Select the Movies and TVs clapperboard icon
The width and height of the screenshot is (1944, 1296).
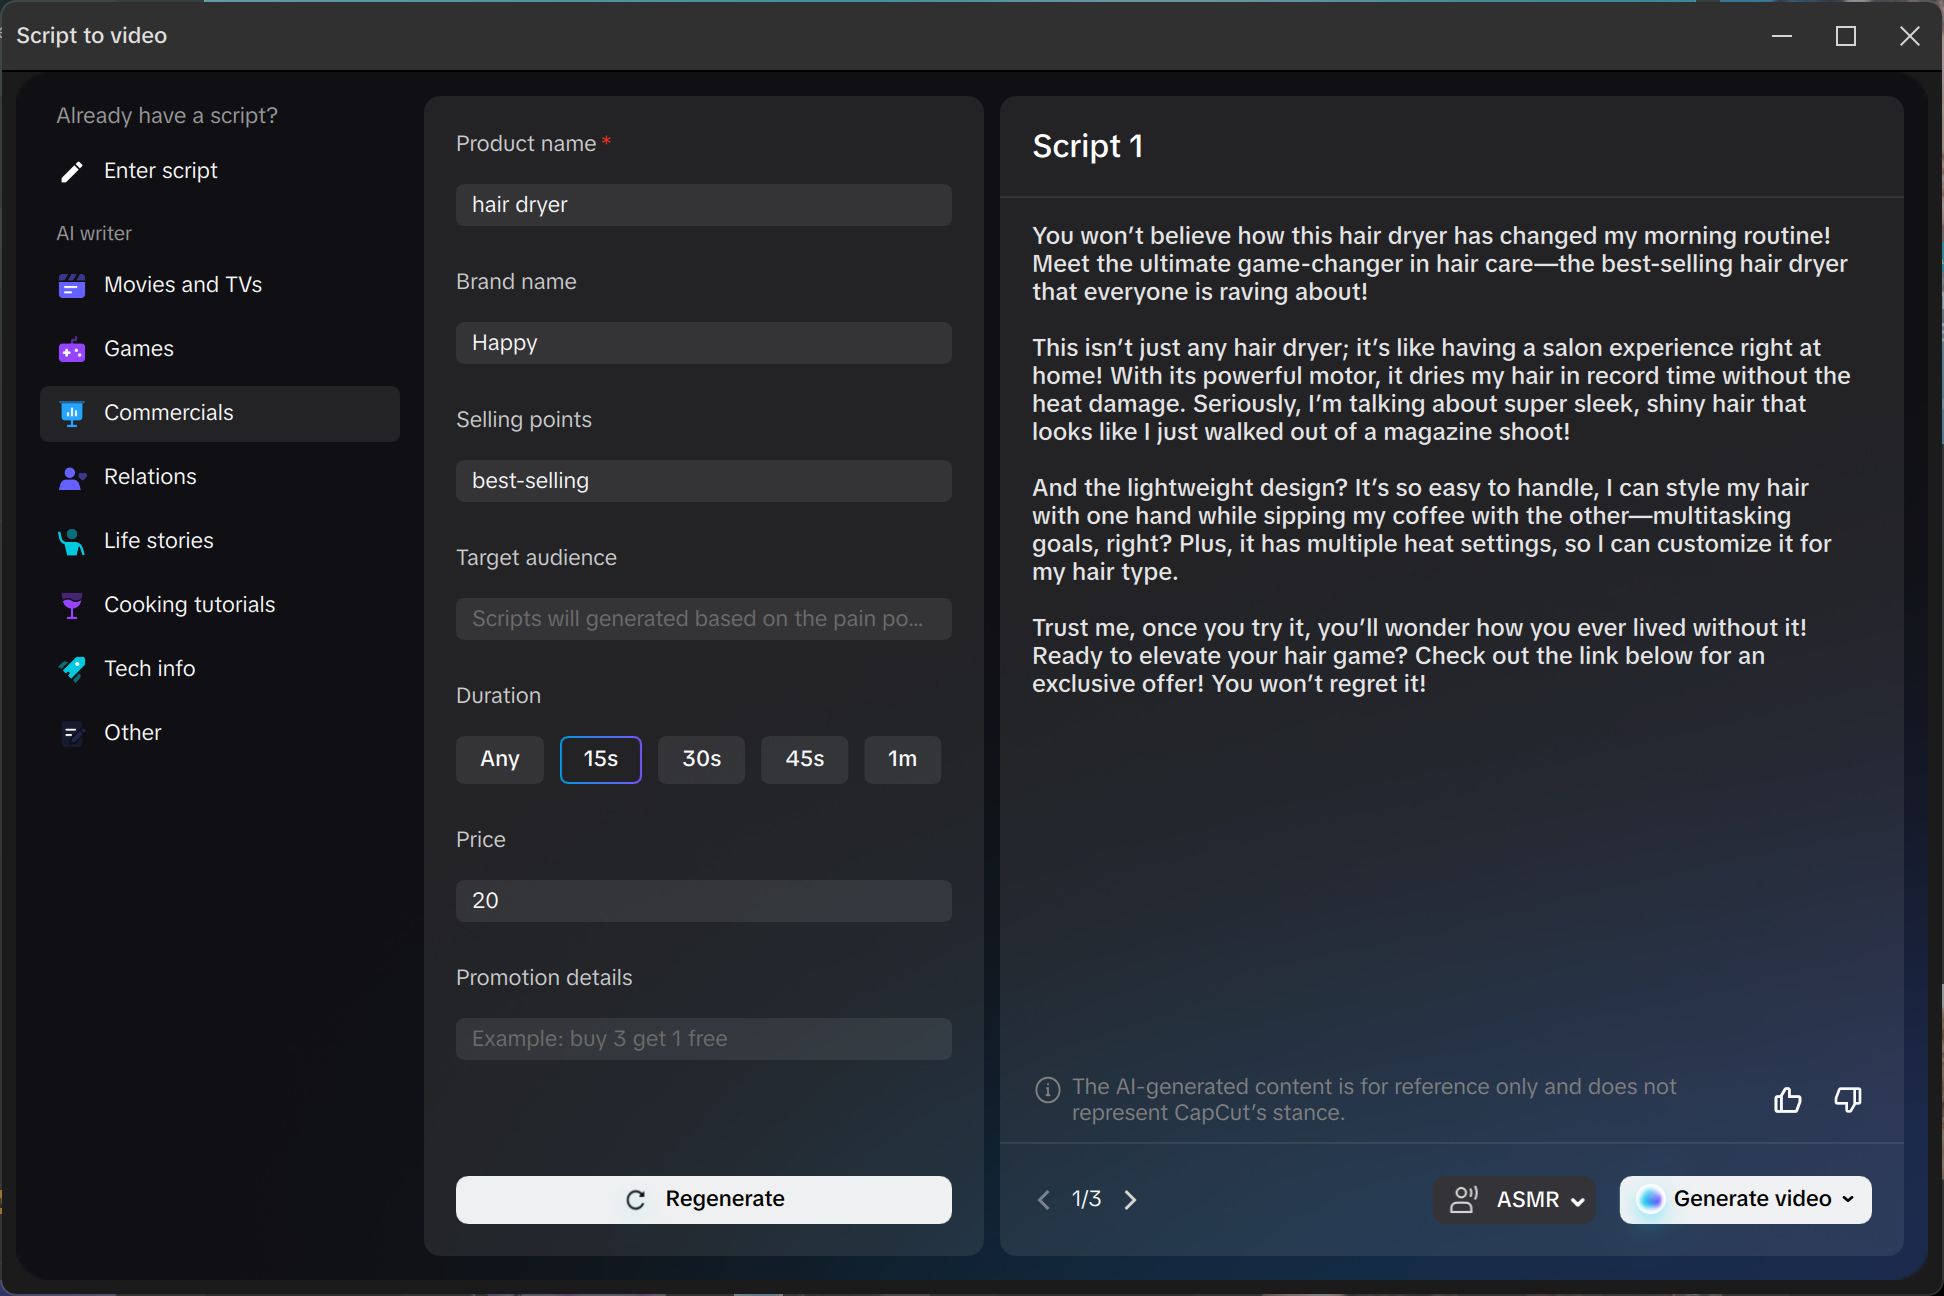[x=72, y=286]
